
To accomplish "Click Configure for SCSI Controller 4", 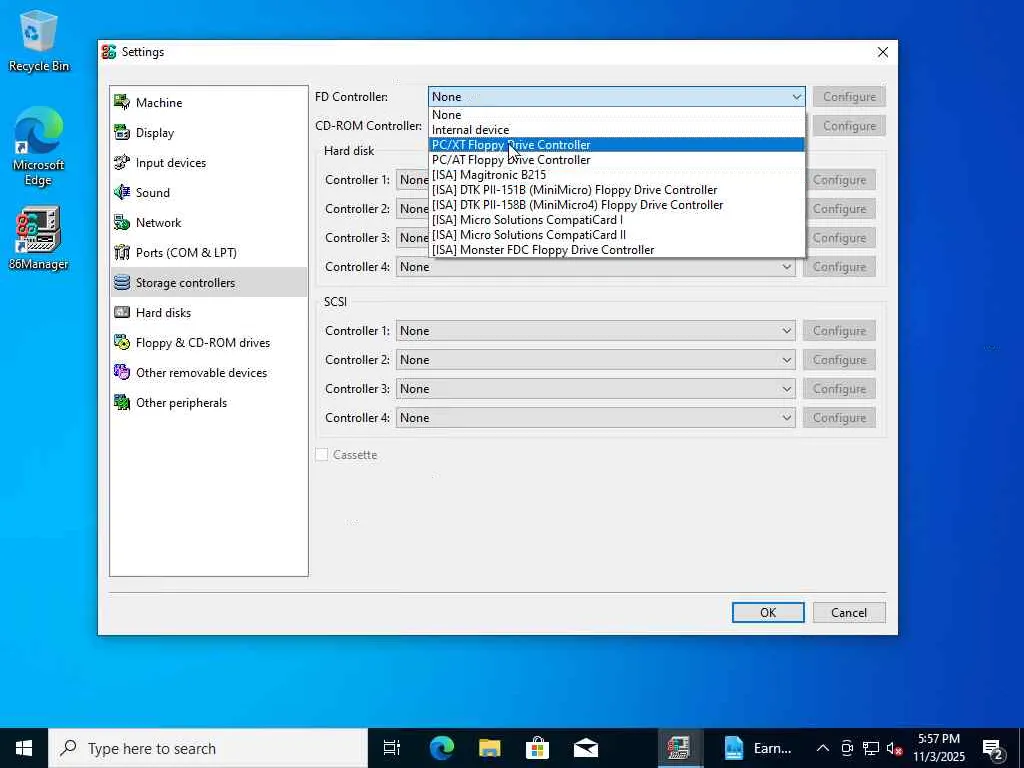I will click(839, 418).
